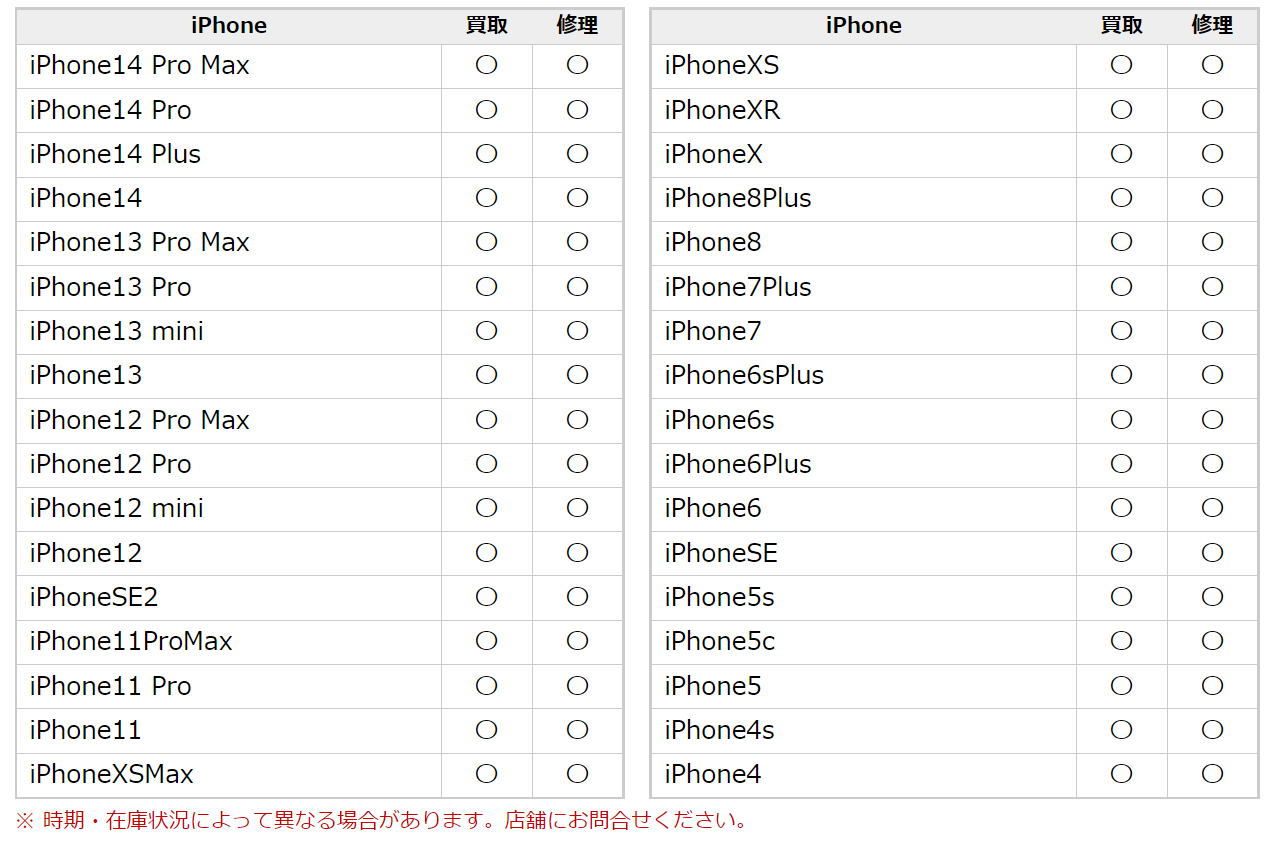Click the right table's 修理 column header

(1212, 26)
